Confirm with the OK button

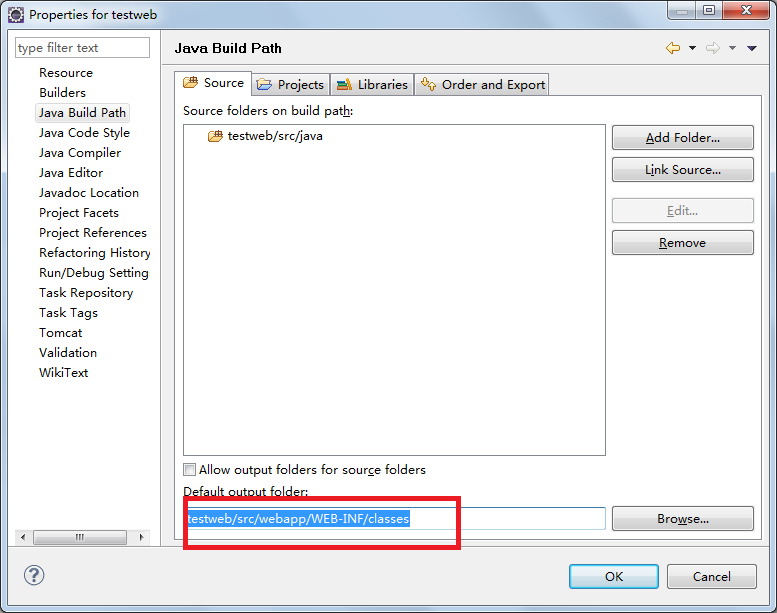pos(613,576)
